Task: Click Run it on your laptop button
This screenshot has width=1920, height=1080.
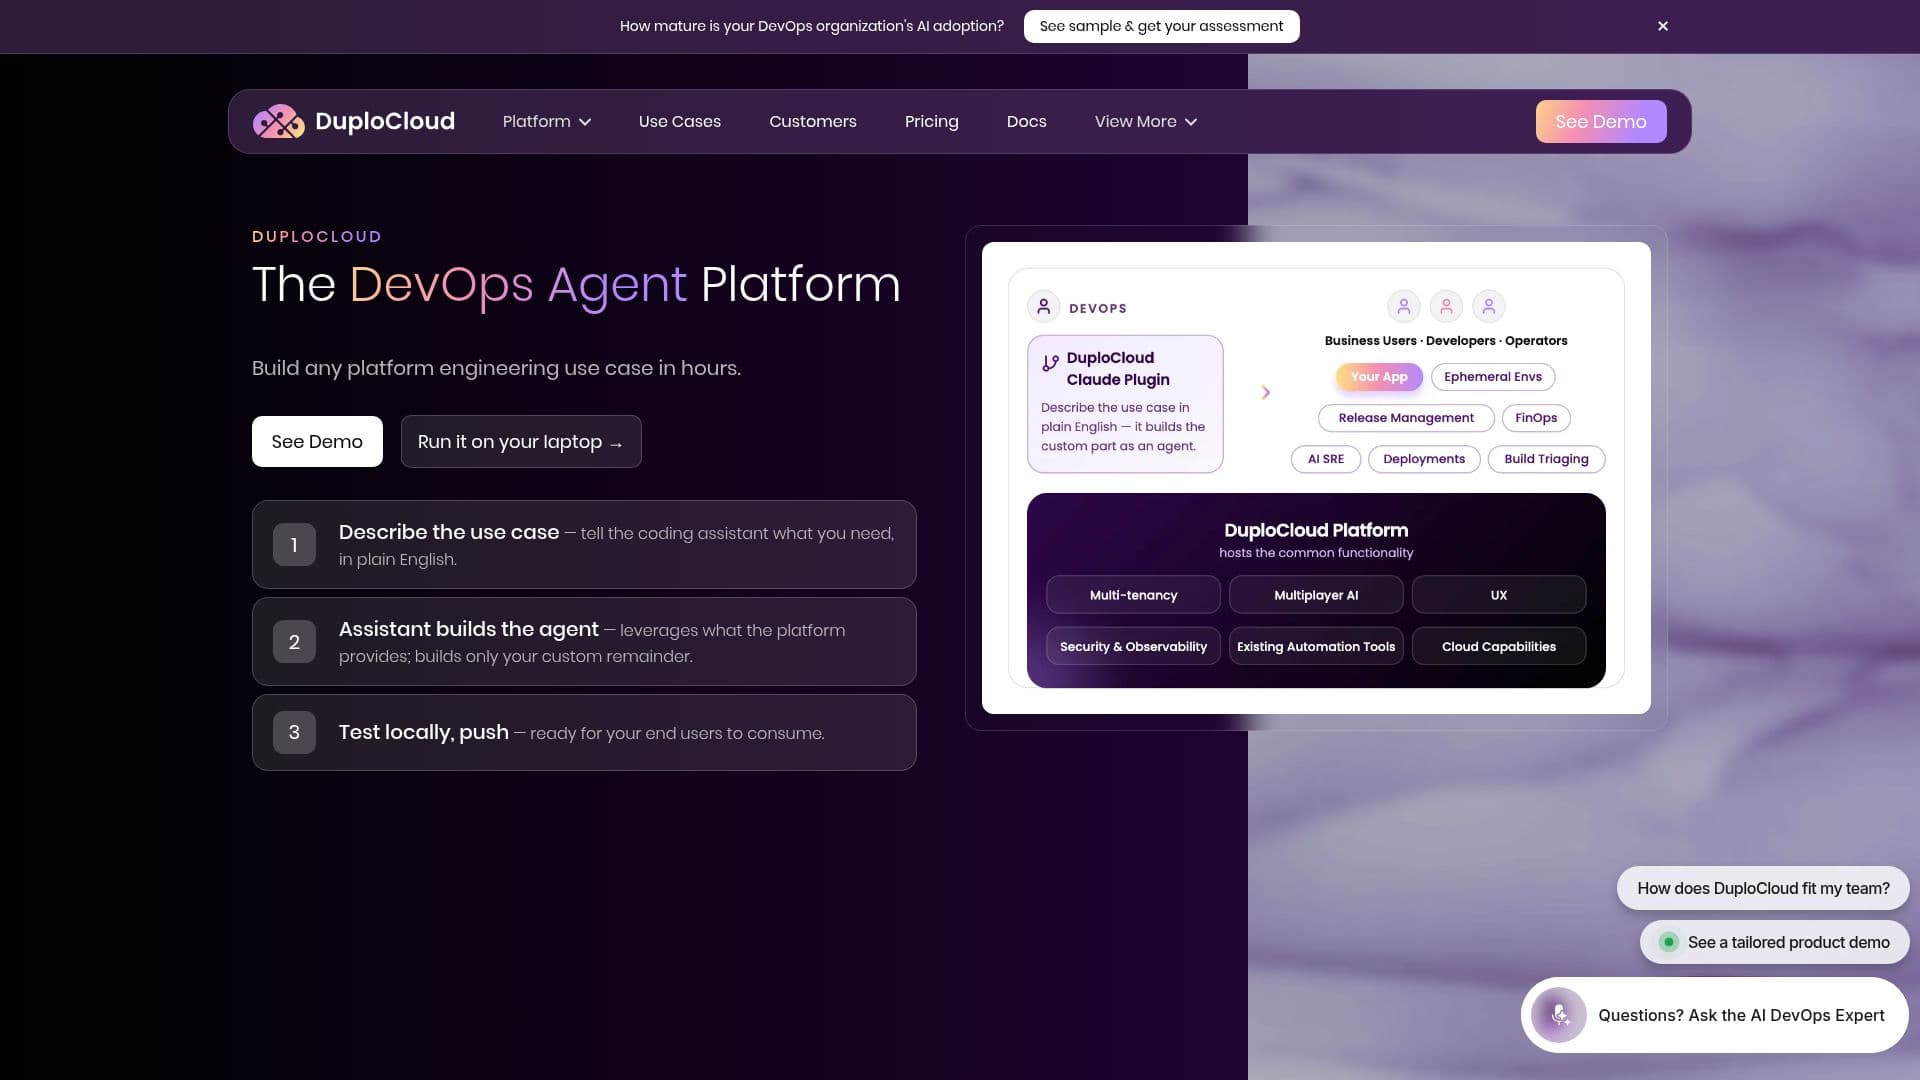Action: (521, 441)
